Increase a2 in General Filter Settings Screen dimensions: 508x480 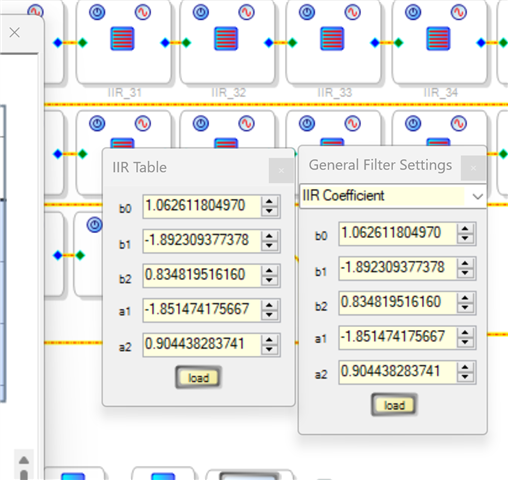(x=465, y=367)
